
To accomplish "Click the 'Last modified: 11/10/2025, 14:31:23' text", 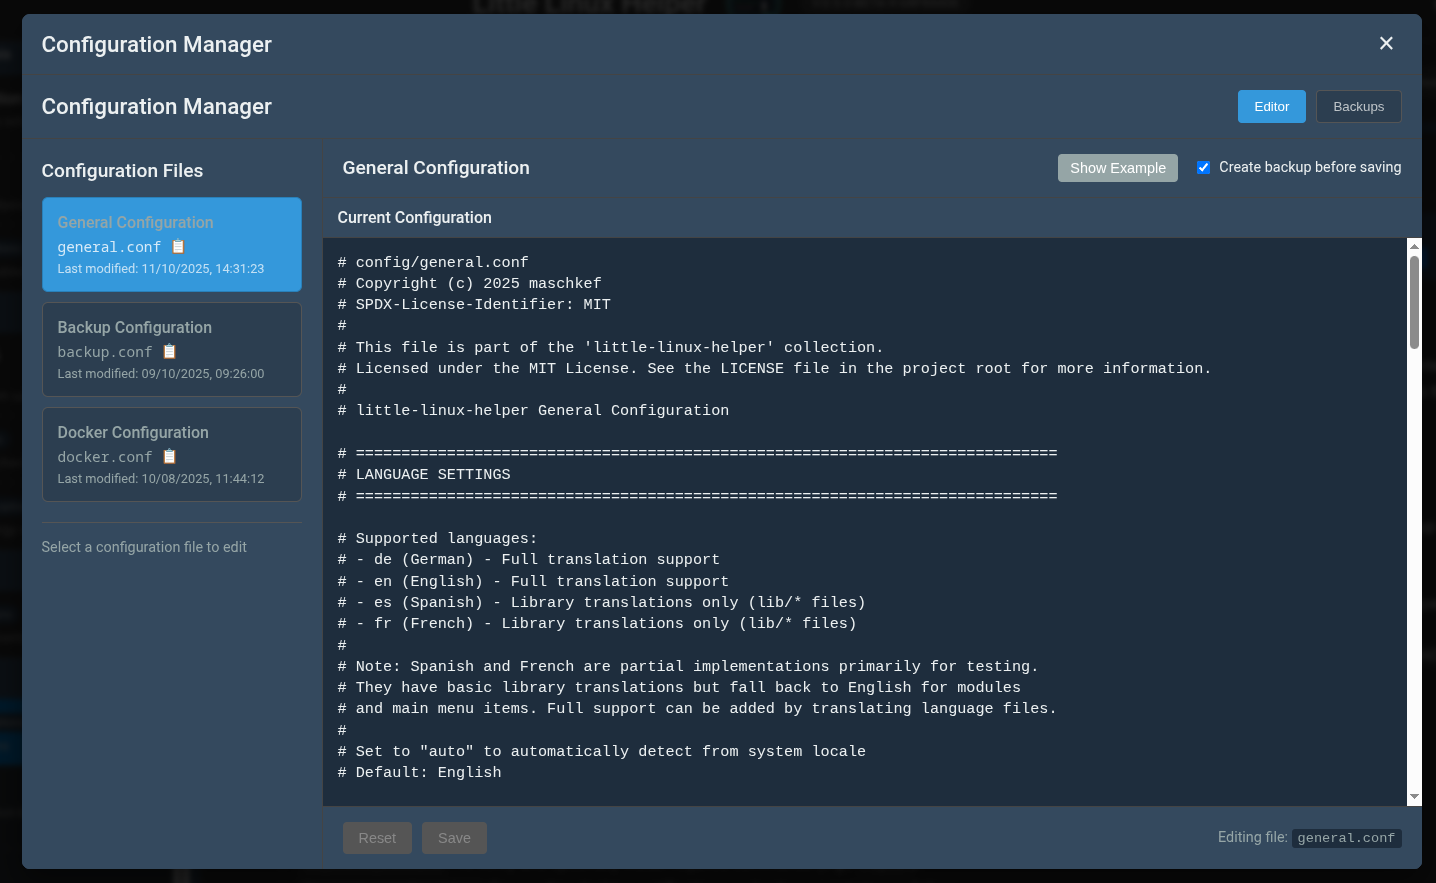I will click(161, 269).
